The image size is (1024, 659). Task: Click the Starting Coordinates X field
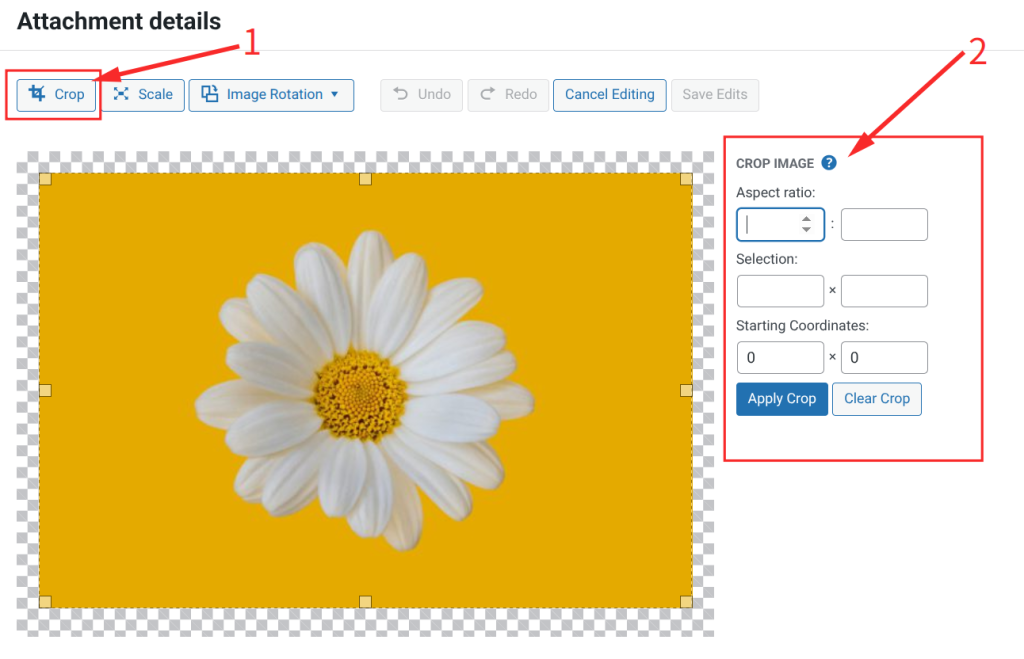click(780, 358)
